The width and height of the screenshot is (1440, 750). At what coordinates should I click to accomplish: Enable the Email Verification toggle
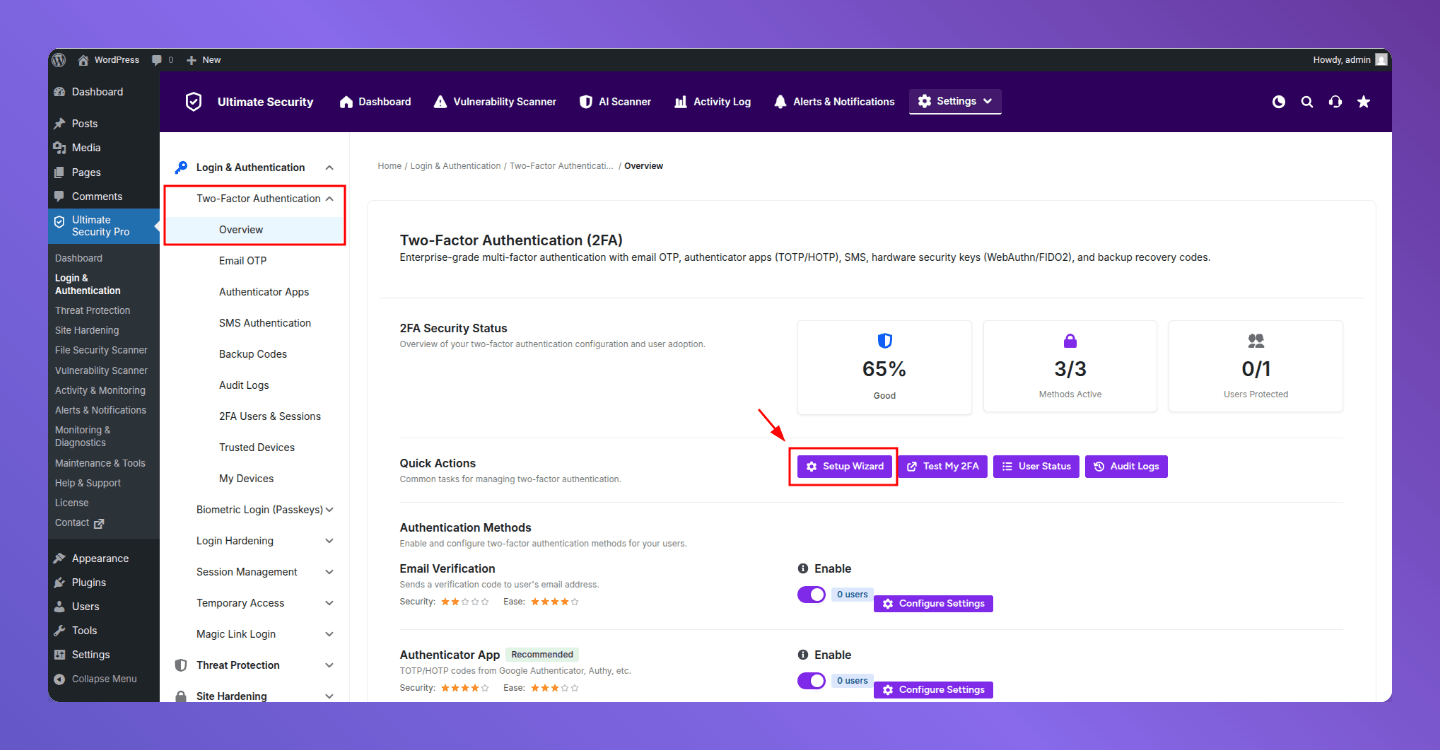tap(811, 594)
